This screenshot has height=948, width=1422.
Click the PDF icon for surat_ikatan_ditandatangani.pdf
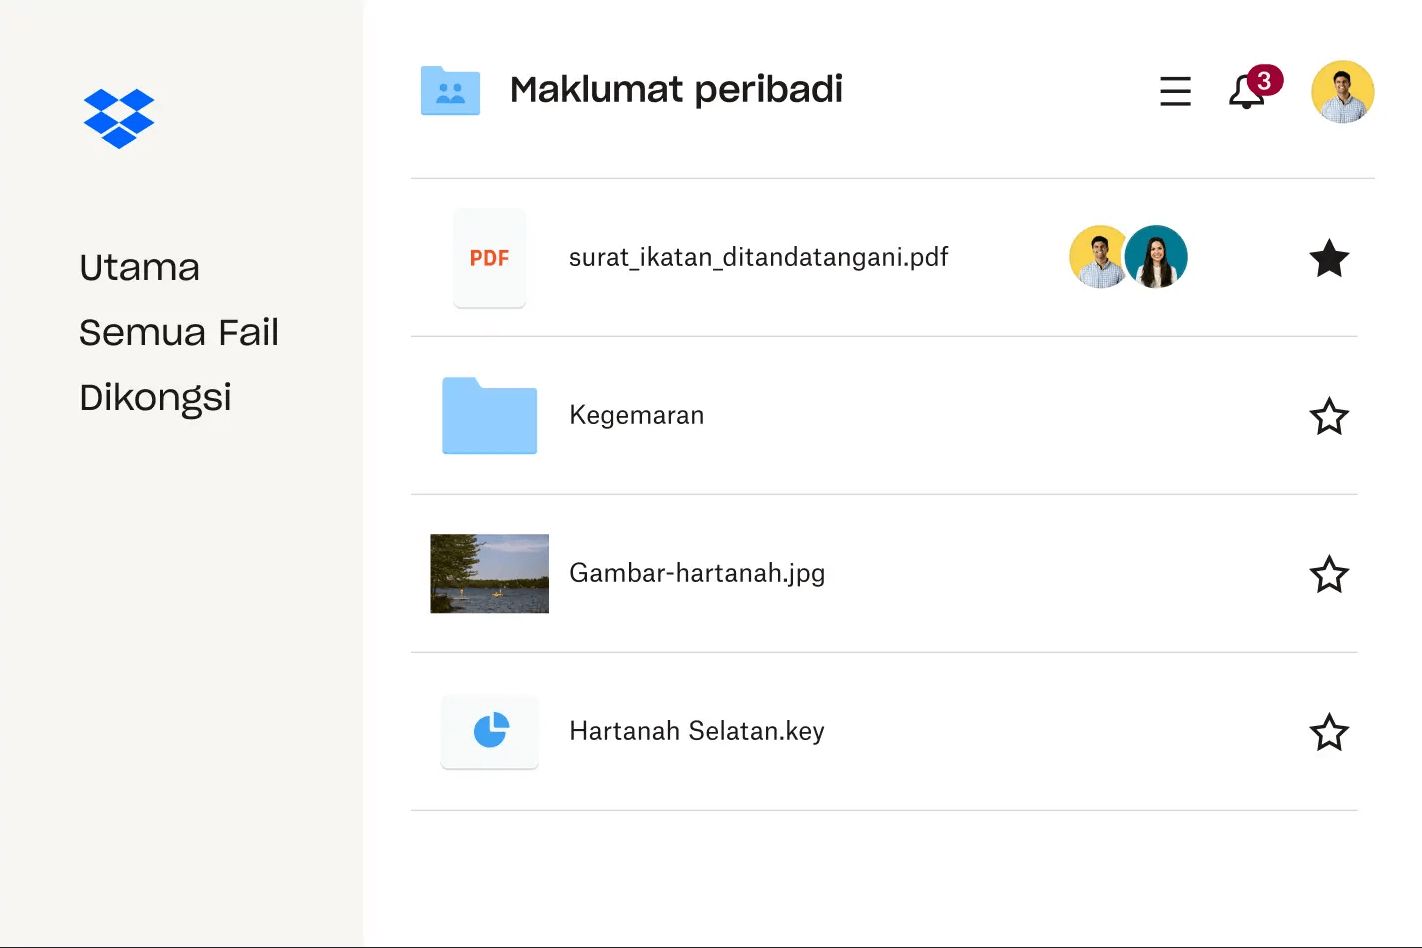click(489, 258)
